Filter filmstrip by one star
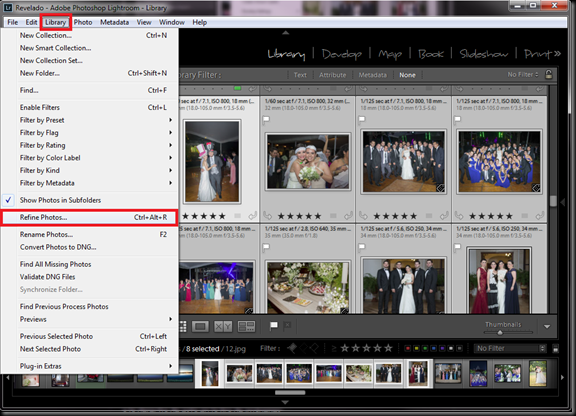This screenshot has width=576, height=416. [x=344, y=348]
